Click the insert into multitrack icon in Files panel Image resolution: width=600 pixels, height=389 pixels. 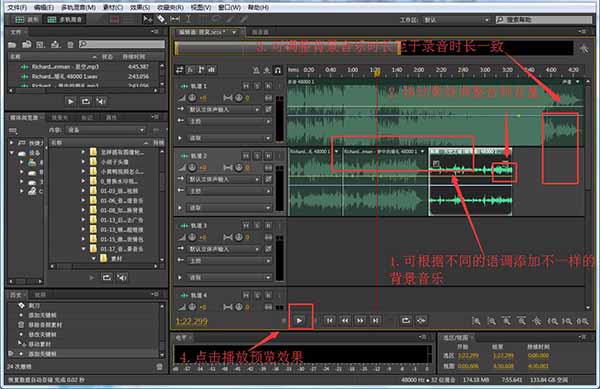pyautogui.click(x=55, y=45)
